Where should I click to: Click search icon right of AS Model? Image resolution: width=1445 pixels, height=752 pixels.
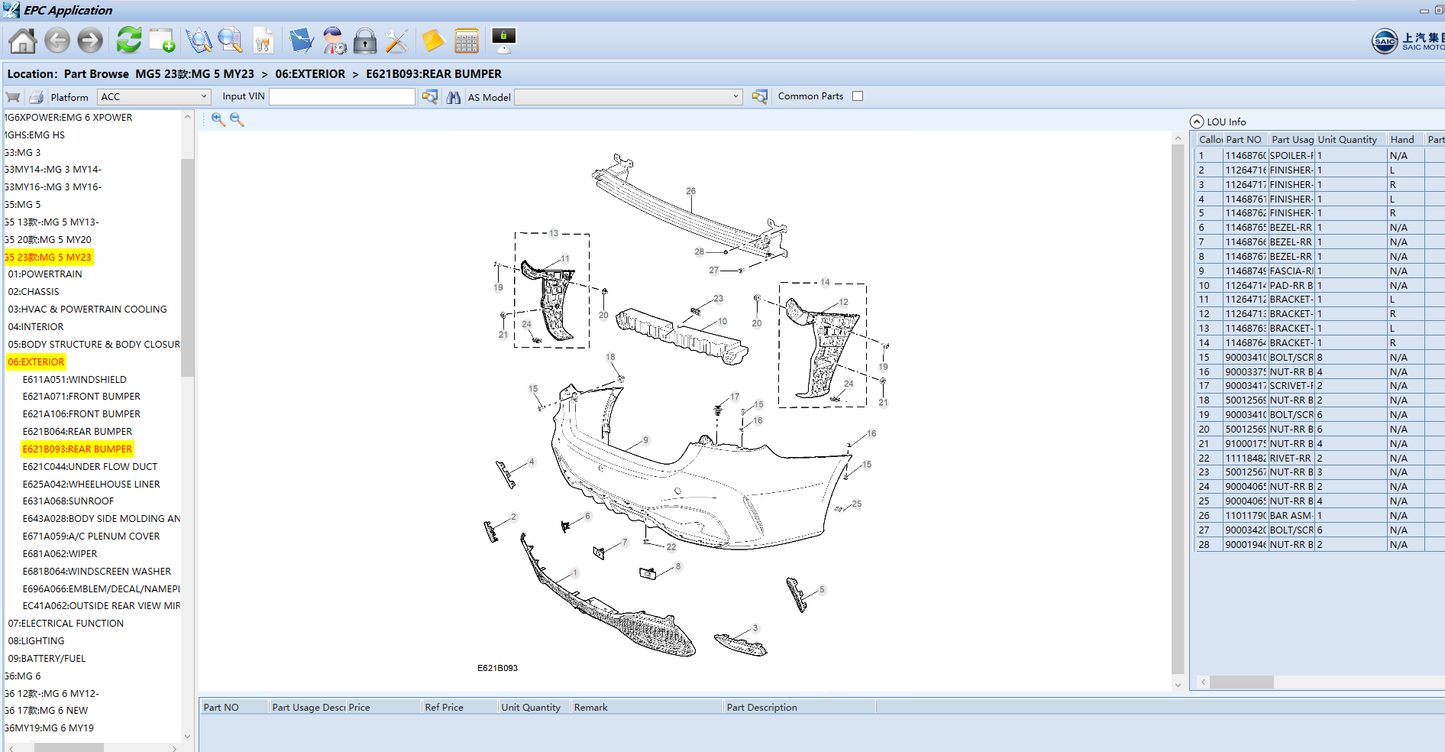pos(760,97)
